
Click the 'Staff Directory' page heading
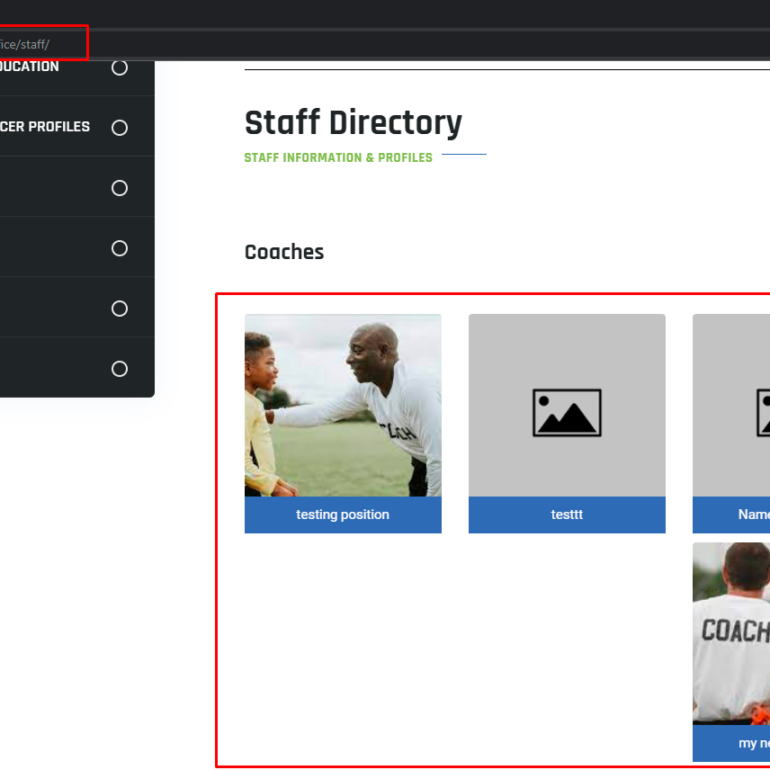[x=353, y=123]
